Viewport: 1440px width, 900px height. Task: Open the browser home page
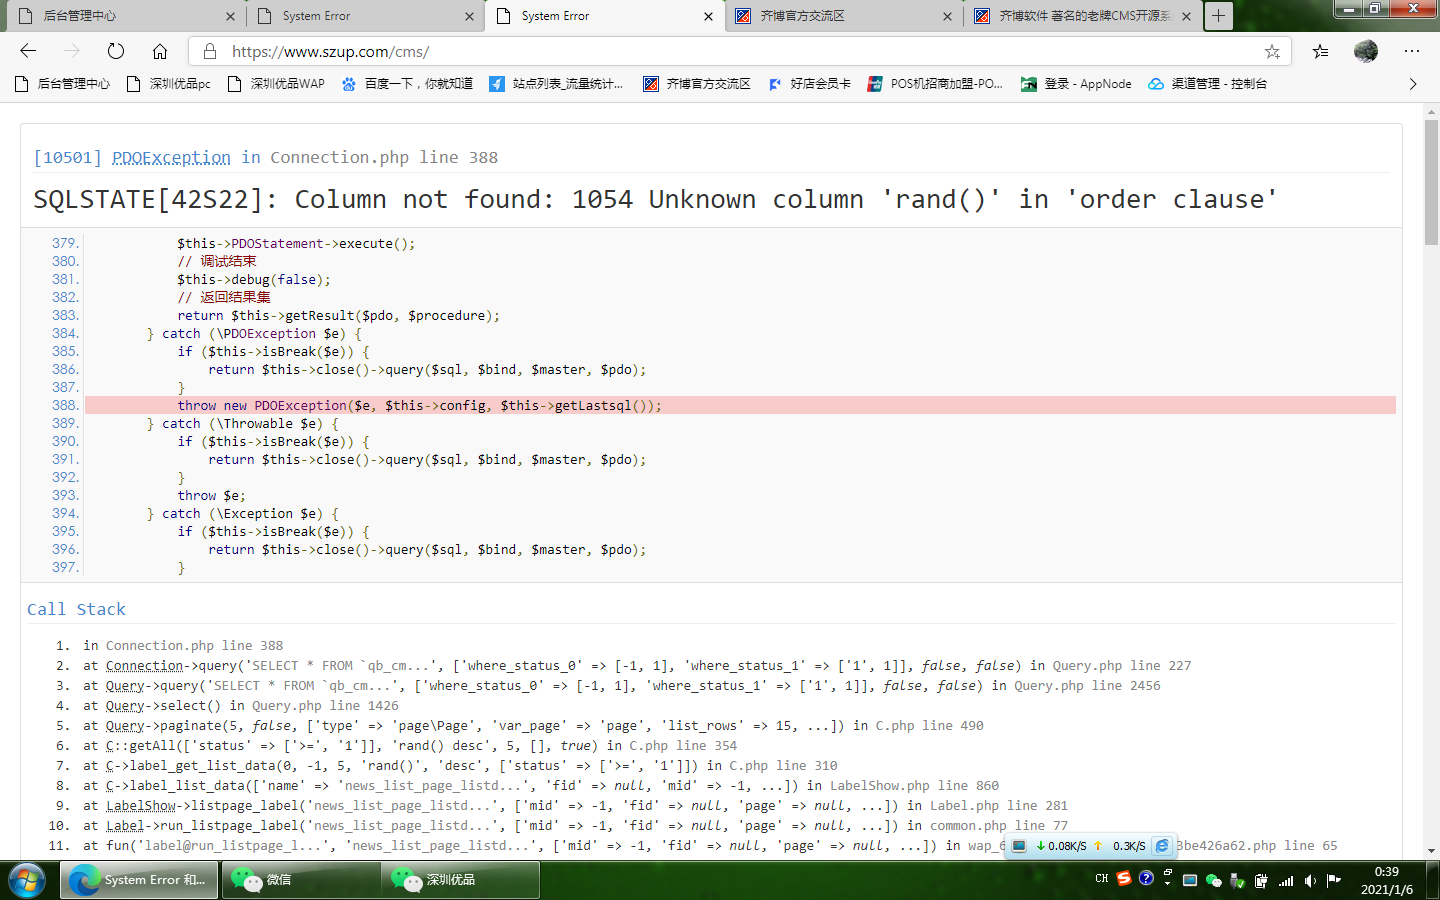point(160,51)
